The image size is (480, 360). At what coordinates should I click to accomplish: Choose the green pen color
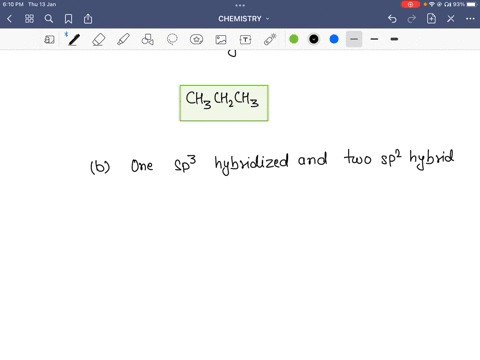[x=294, y=39]
